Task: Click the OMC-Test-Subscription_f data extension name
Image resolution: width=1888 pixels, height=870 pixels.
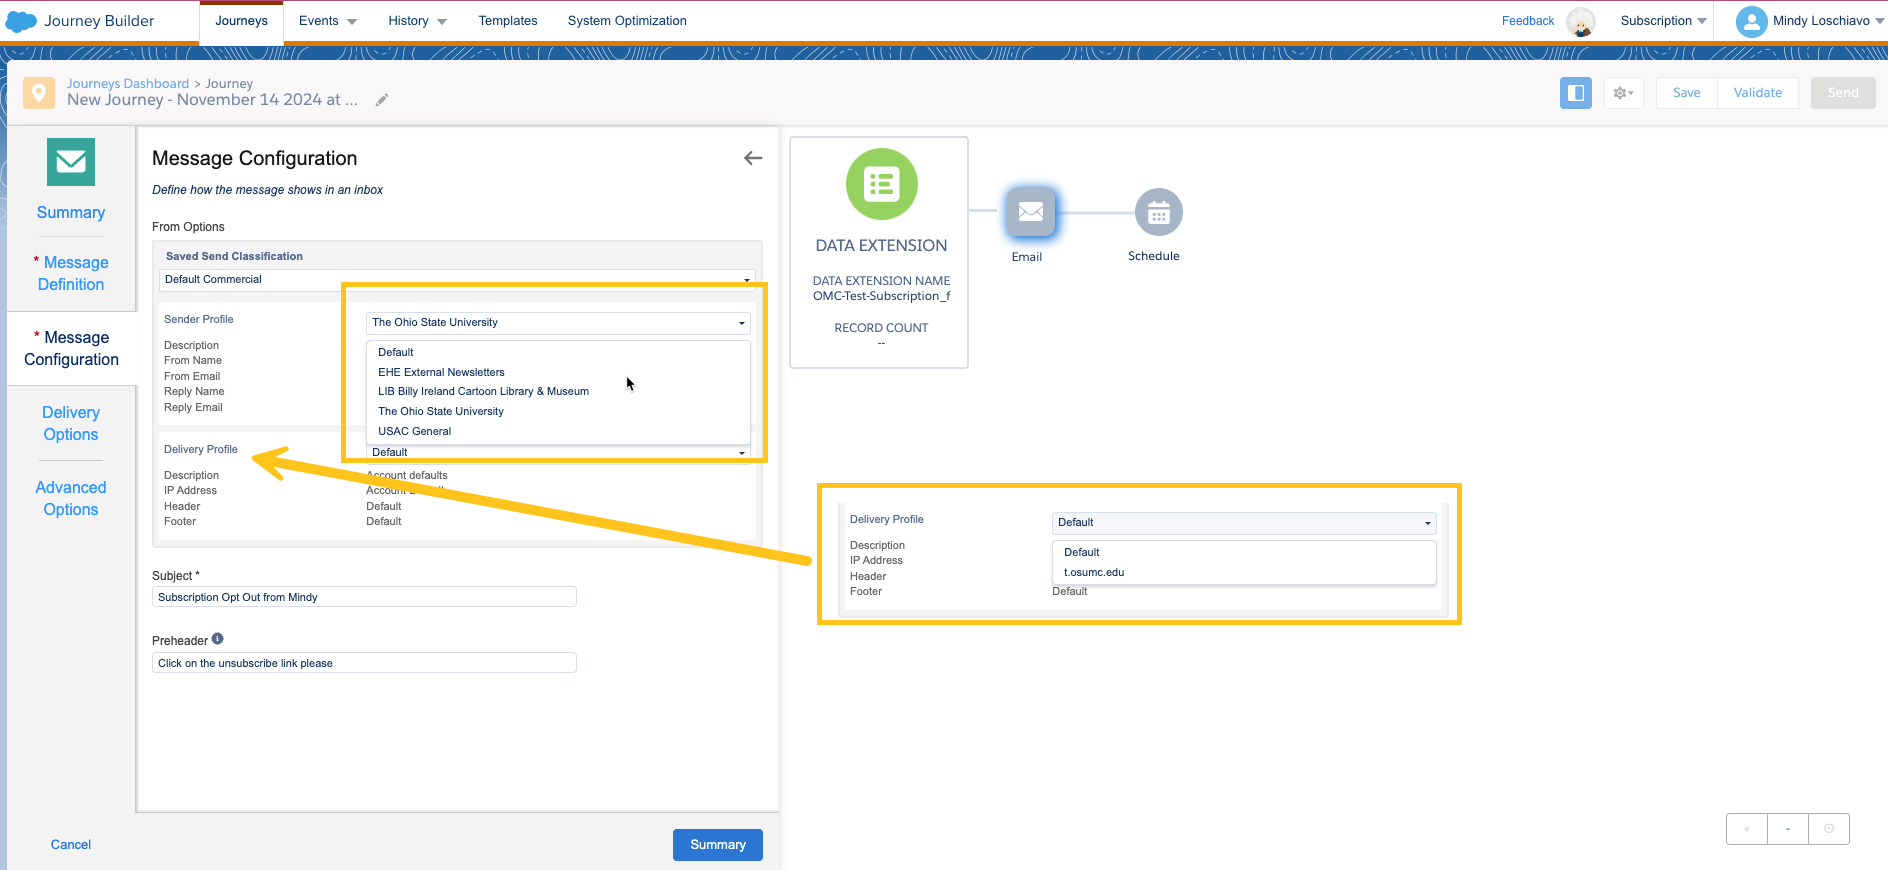Action: pos(881,296)
